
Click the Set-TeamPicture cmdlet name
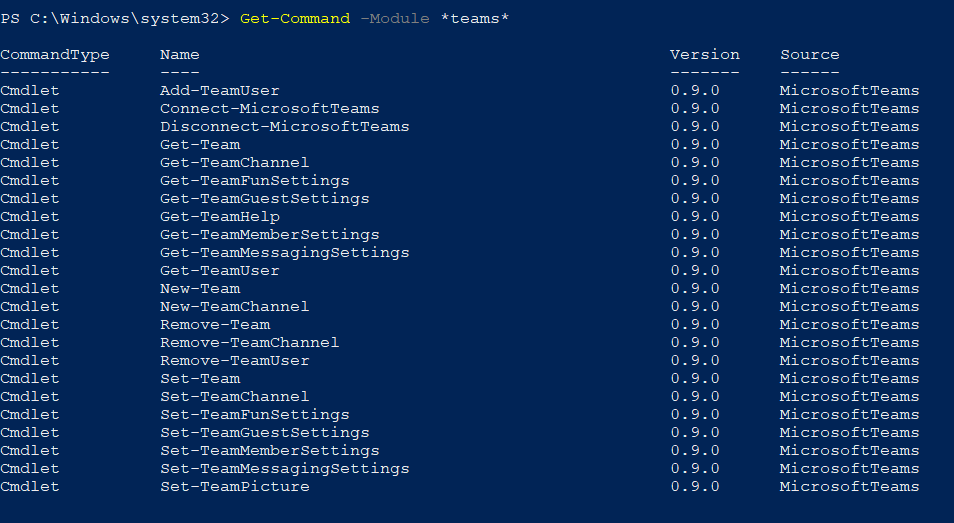[x=234, y=487]
